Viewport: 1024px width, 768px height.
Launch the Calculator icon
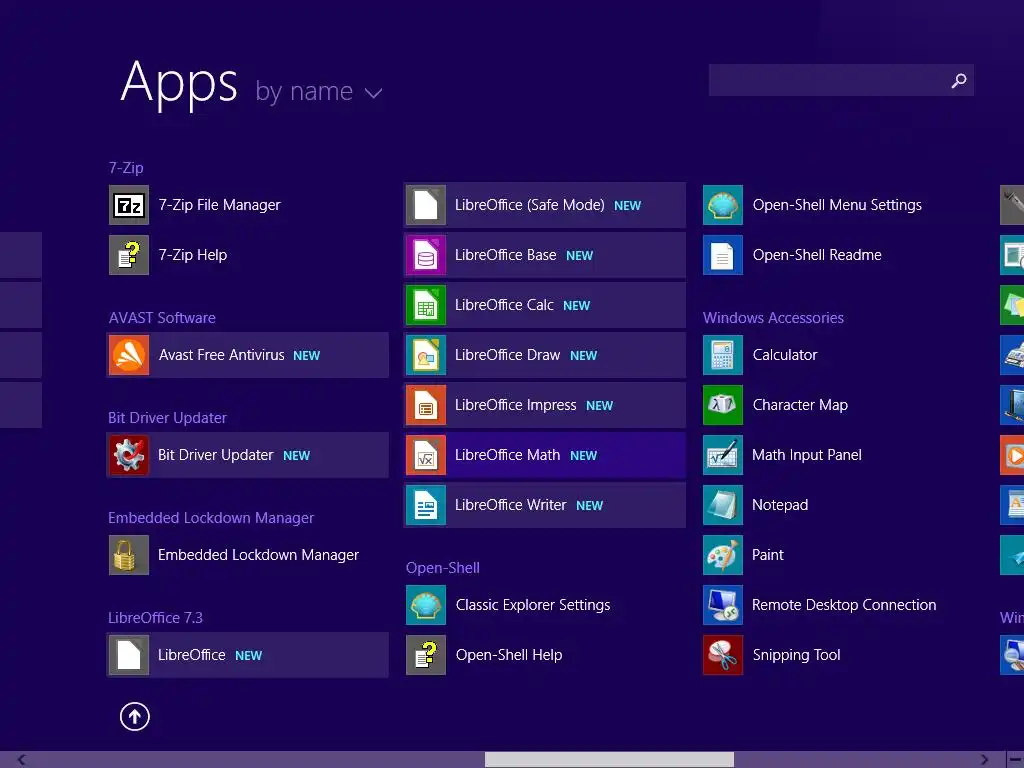(723, 355)
